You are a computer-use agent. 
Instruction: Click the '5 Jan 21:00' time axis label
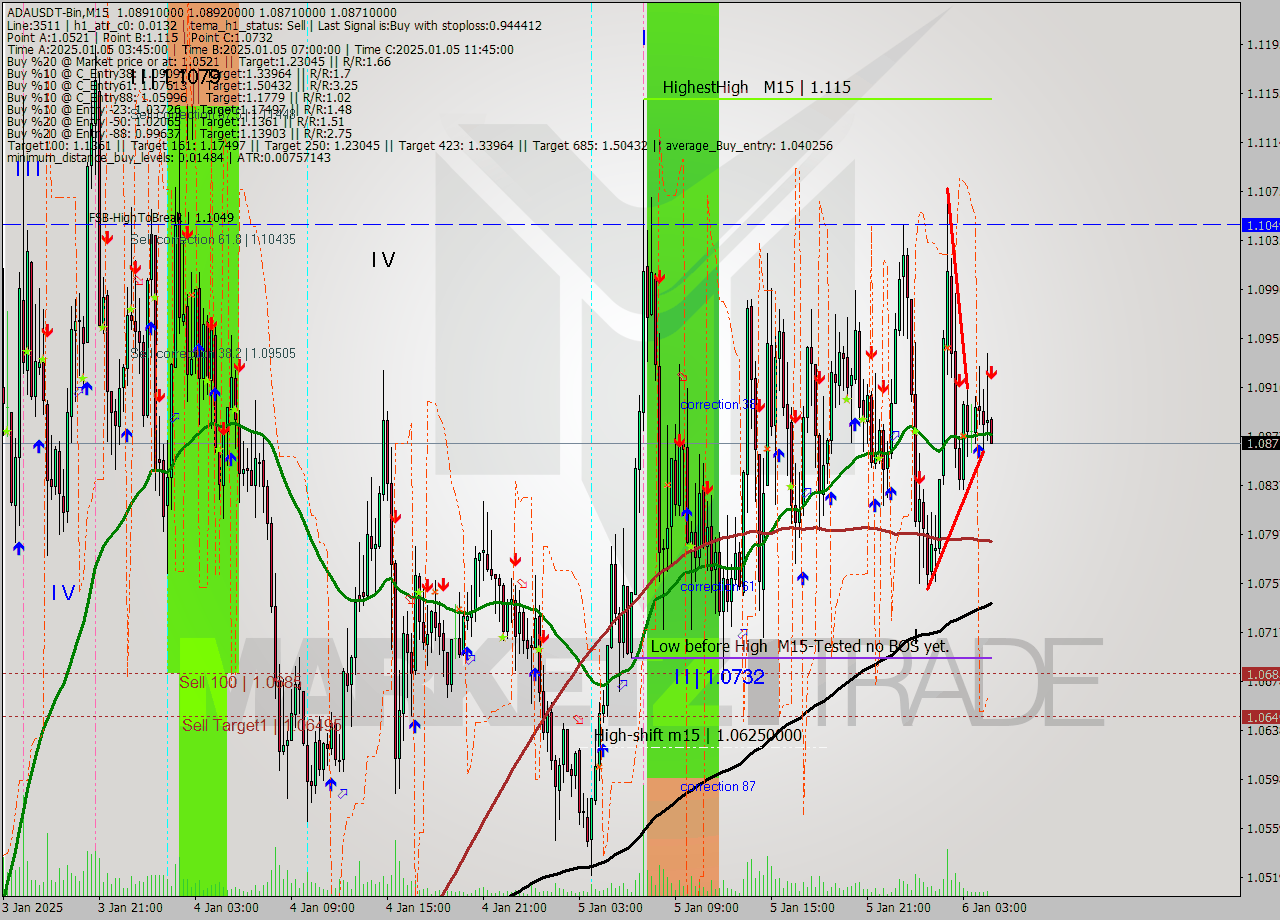(x=898, y=908)
